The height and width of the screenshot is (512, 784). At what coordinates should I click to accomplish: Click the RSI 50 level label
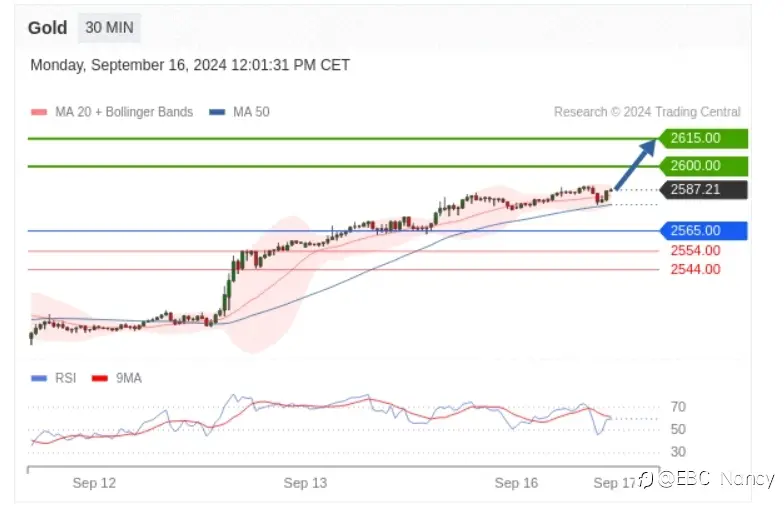click(678, 430)
